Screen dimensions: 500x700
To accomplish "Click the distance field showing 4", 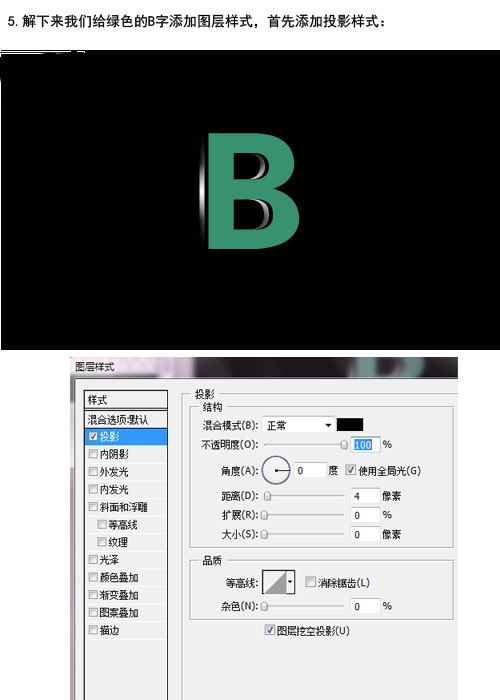I will [x=365, y=496].
